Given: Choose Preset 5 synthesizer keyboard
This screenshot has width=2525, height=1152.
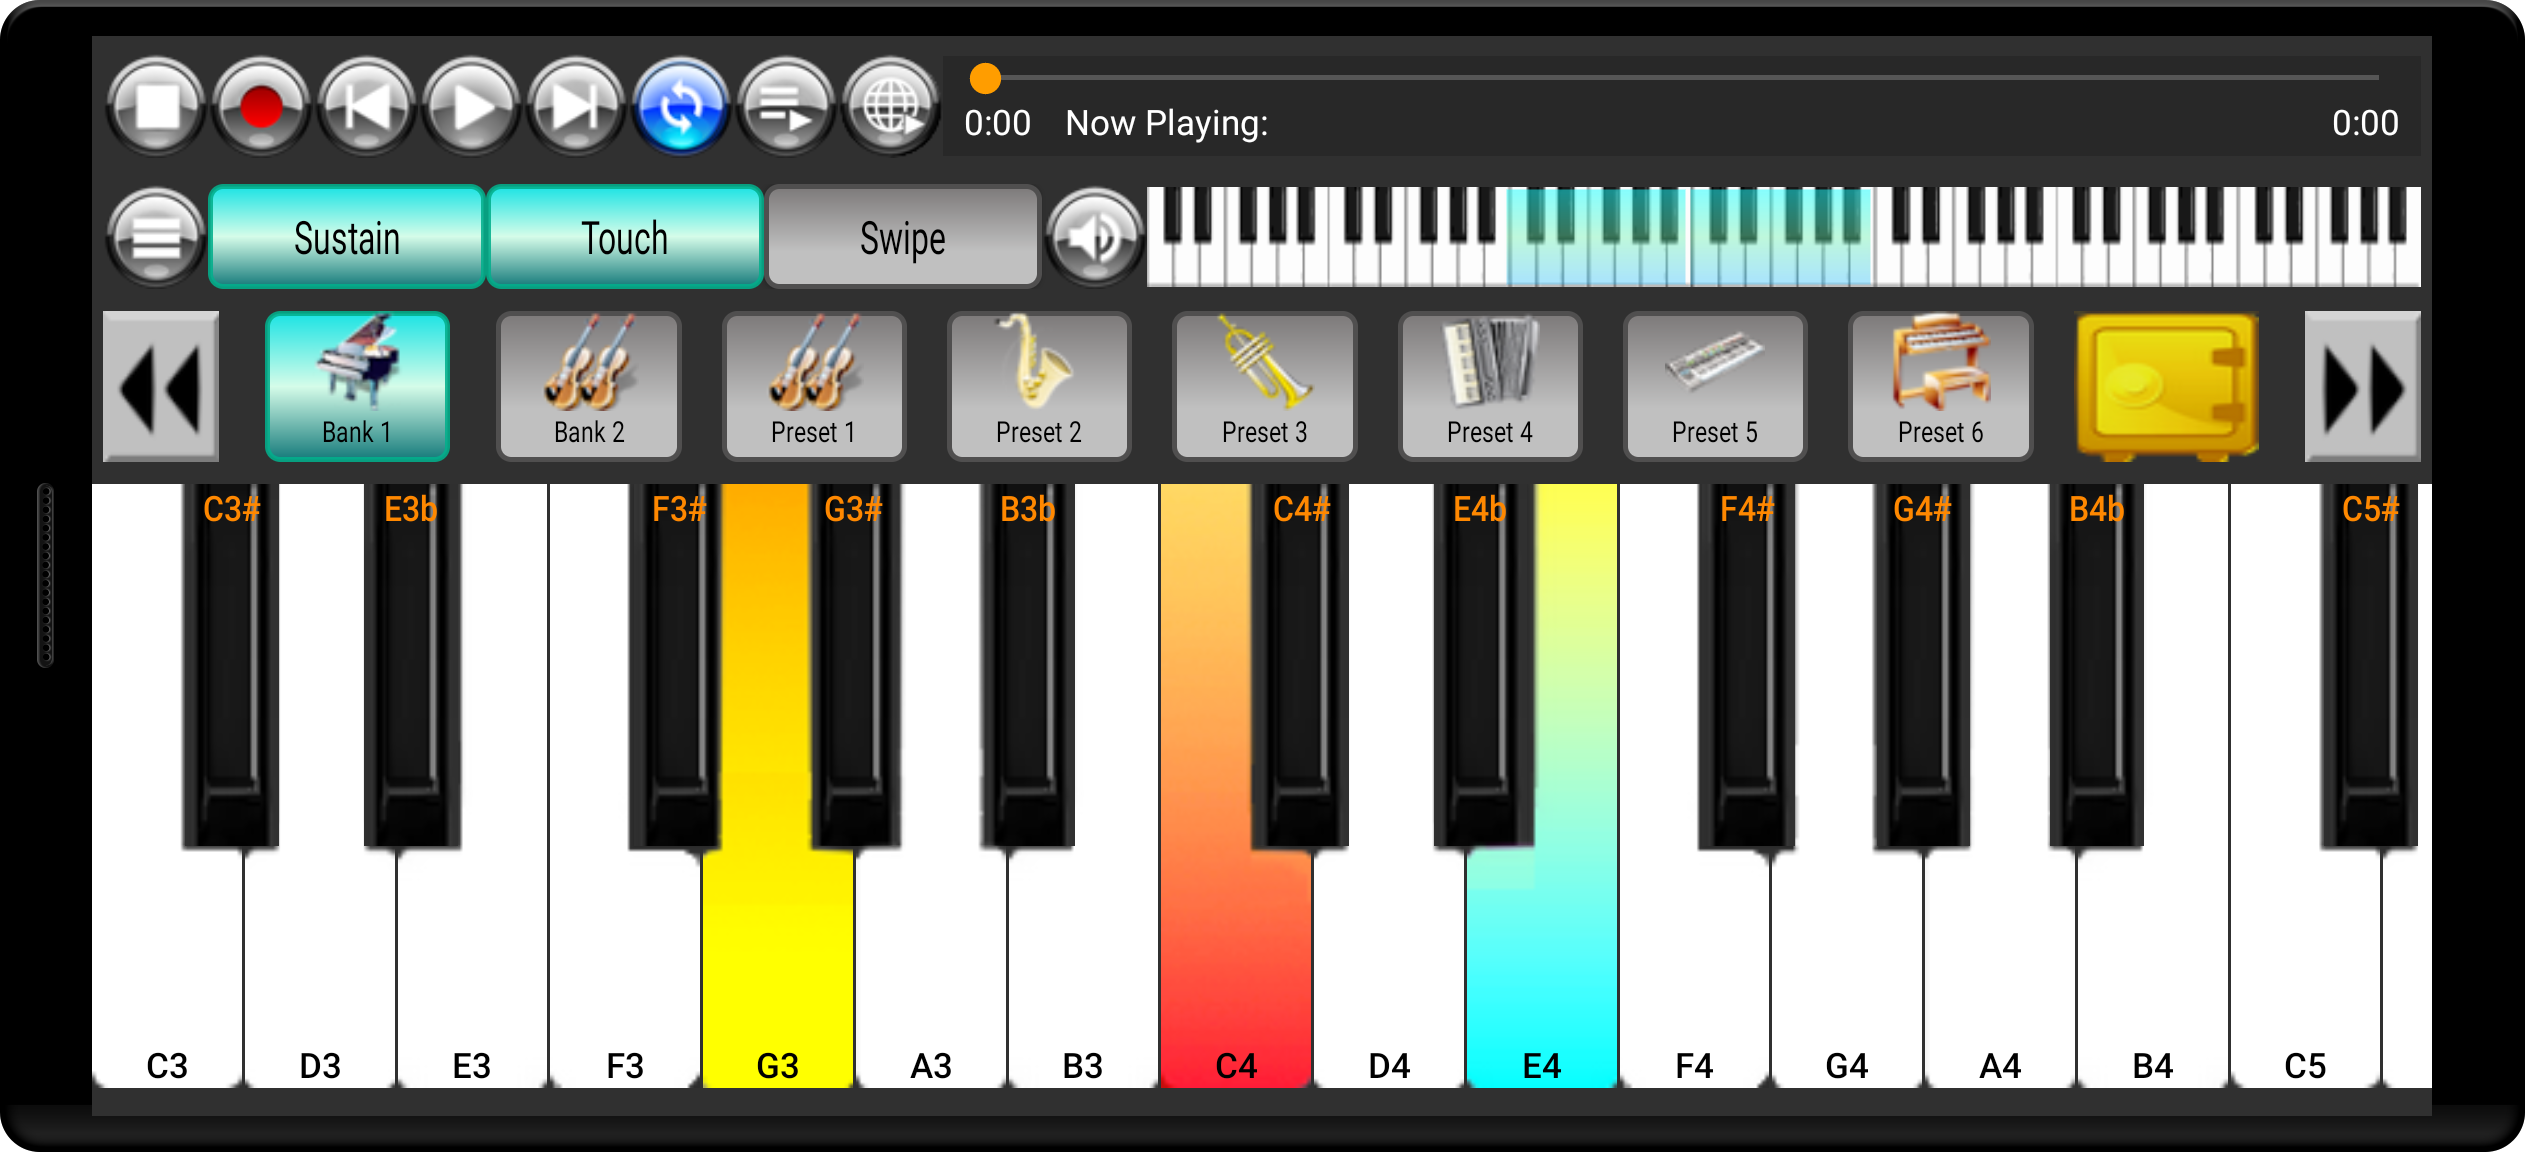Looking at the screenshot, I should pyautogui.click(x=1715, y=386).
